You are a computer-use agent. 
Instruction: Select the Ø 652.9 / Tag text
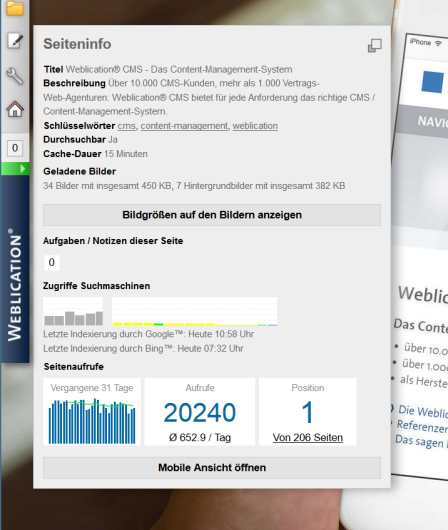click(200, 437)
